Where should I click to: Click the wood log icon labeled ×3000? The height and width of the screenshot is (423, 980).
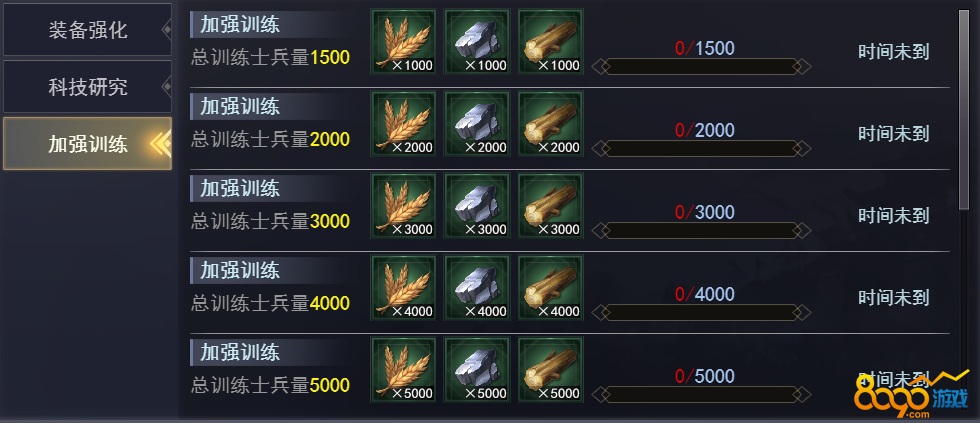(551, 206)
